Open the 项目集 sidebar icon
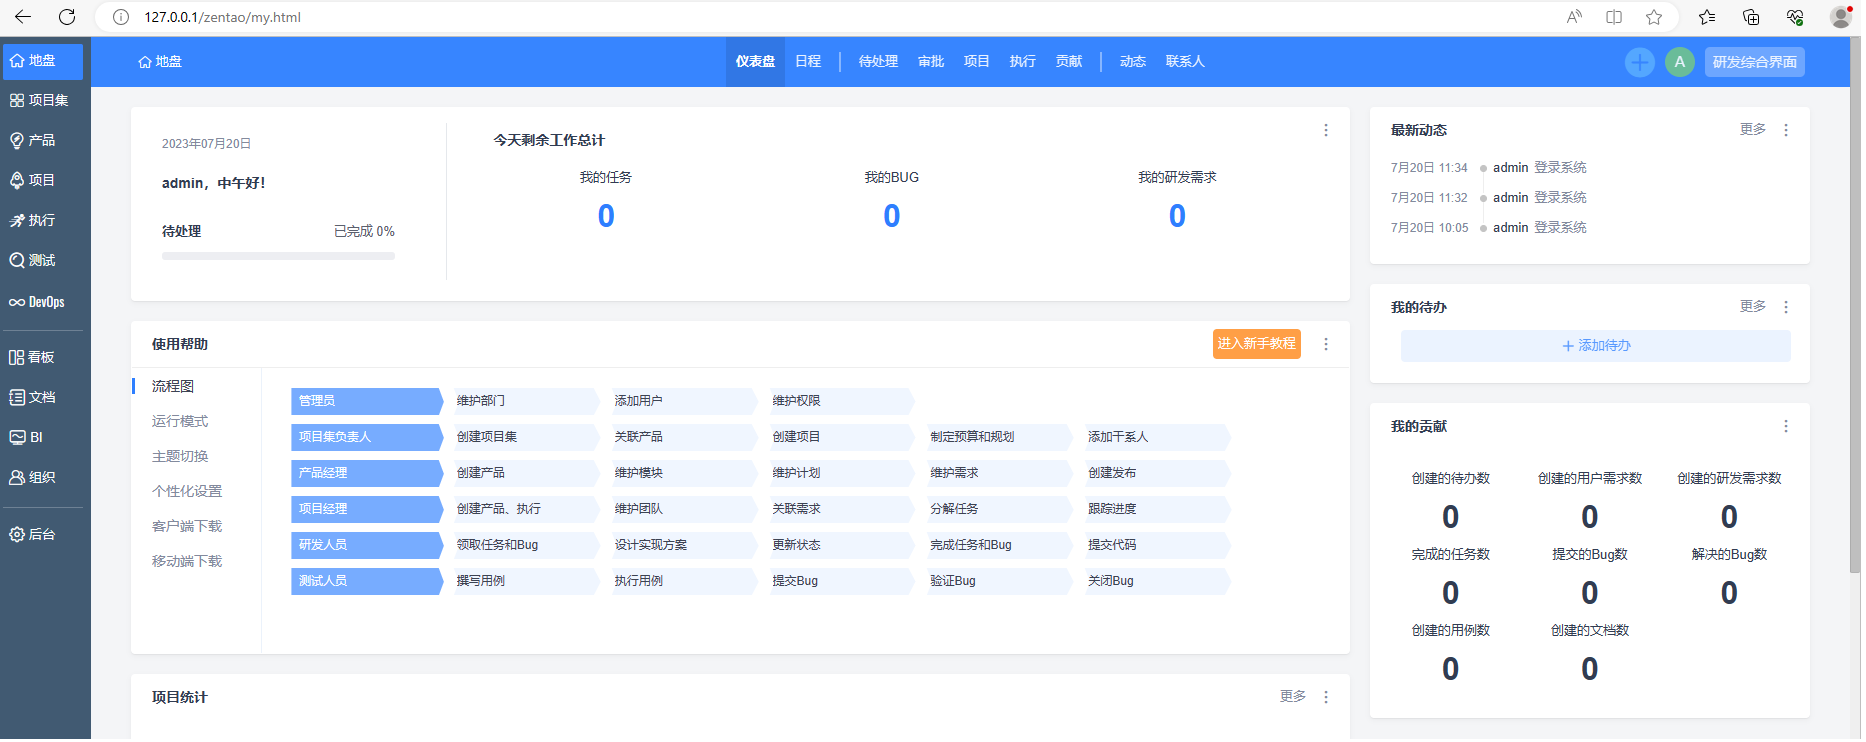 click(40, 101)
